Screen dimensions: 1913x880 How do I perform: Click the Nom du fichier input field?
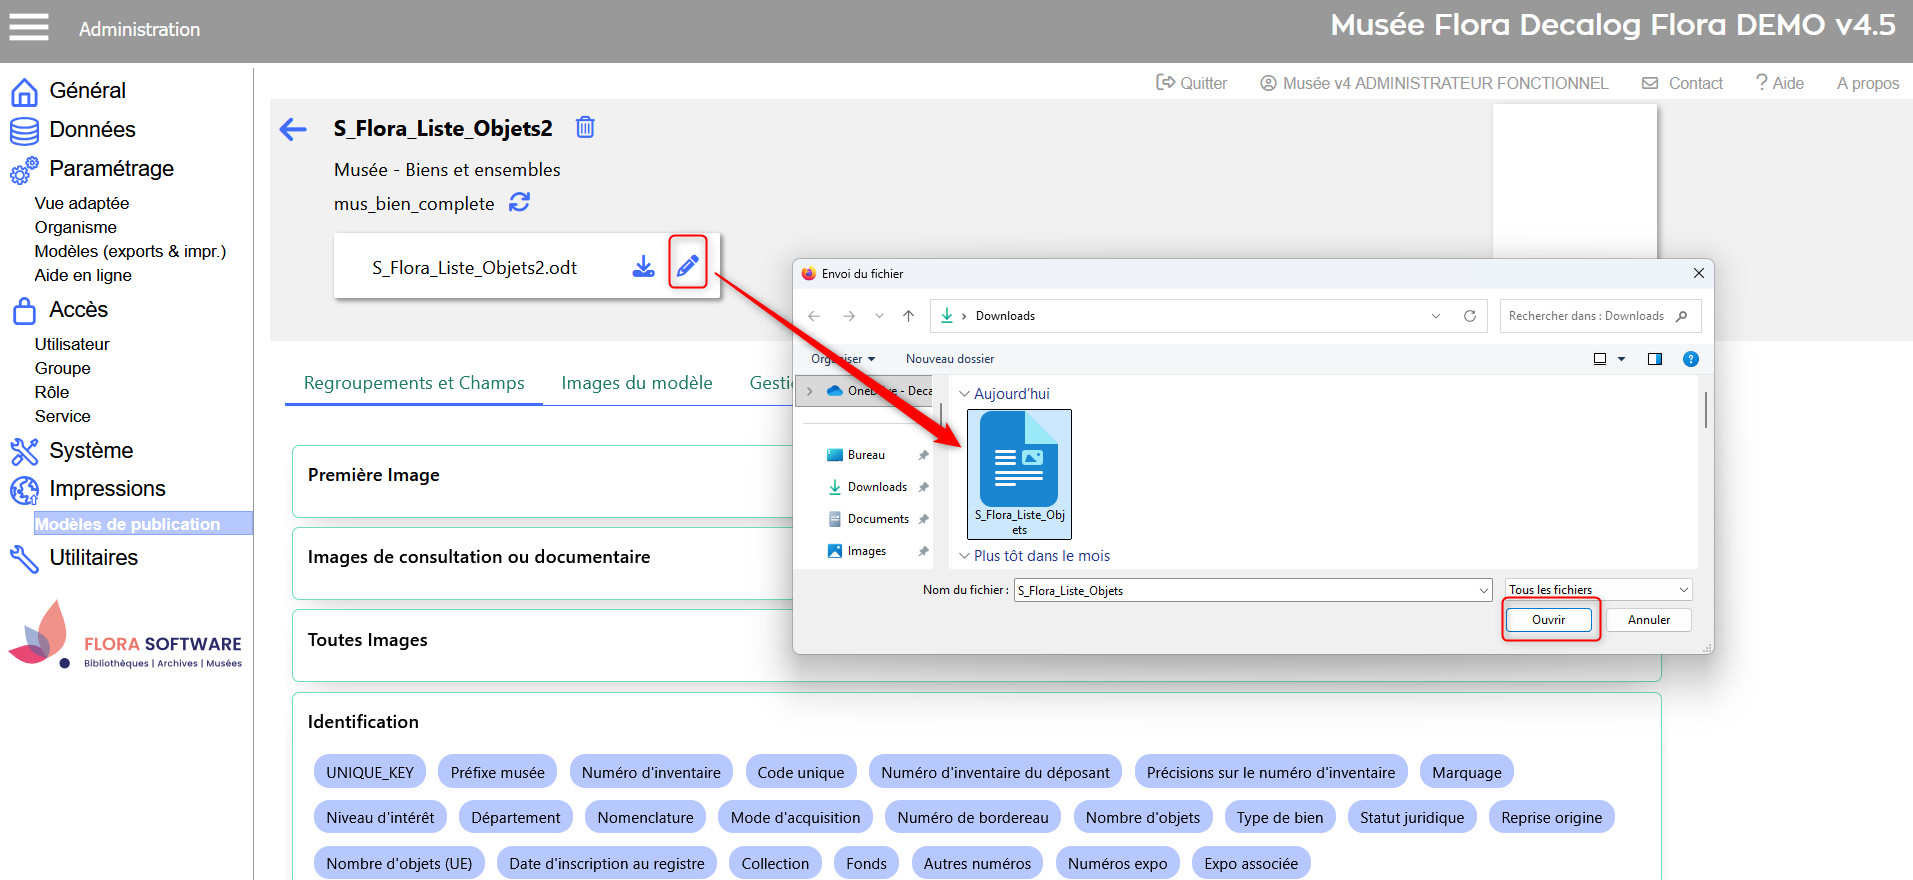pos(1245,591)
